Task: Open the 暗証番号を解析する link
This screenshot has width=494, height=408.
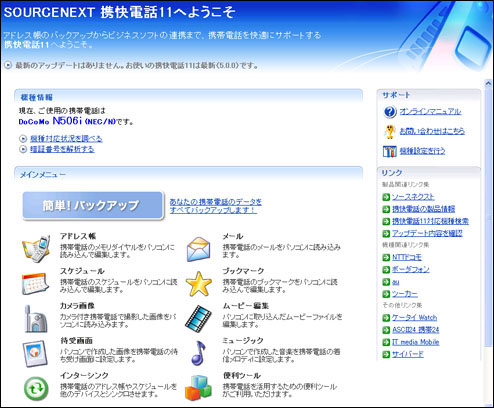Action: (62, 149)
